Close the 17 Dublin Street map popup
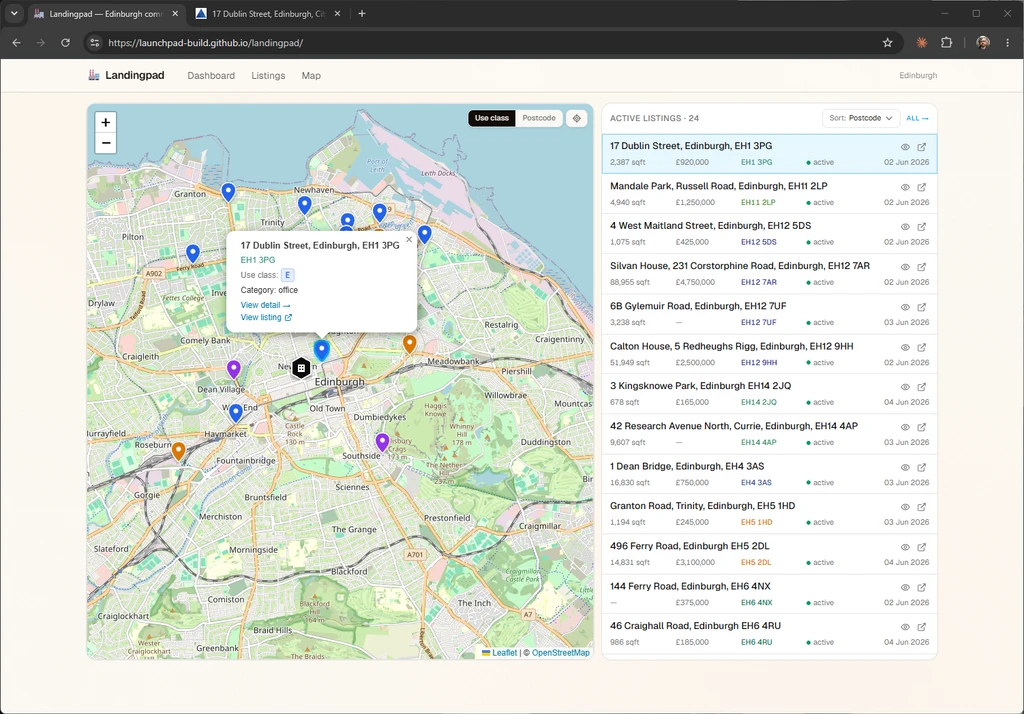The image size is (1024, 714). pos(409,239)
